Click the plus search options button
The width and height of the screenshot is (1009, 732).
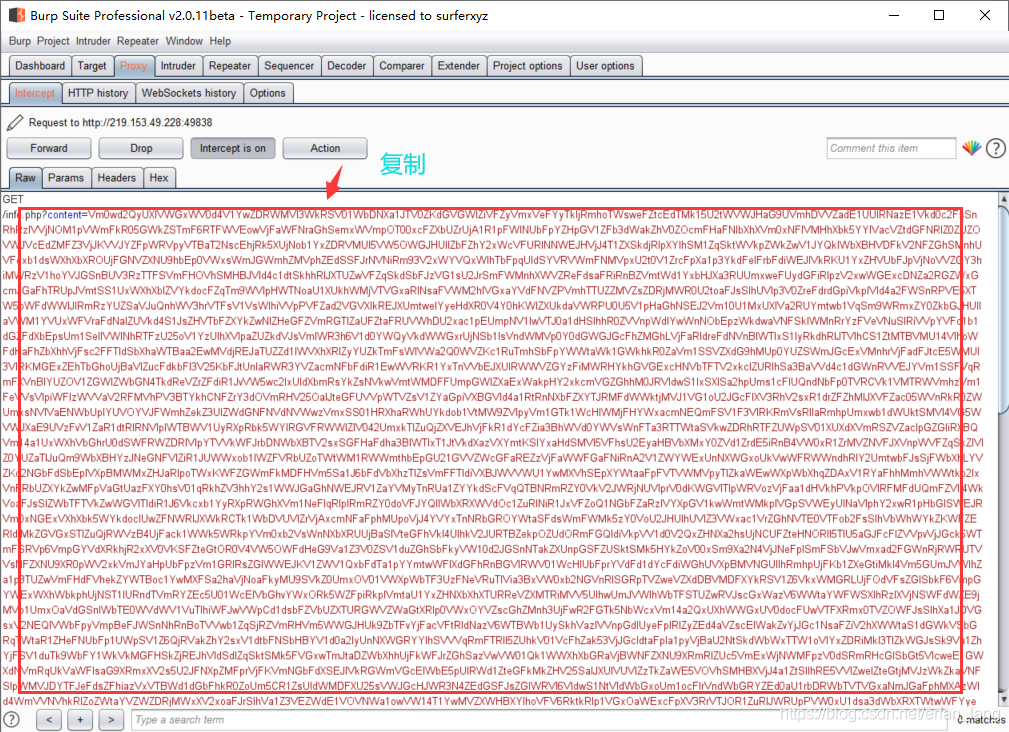(80, 720)
